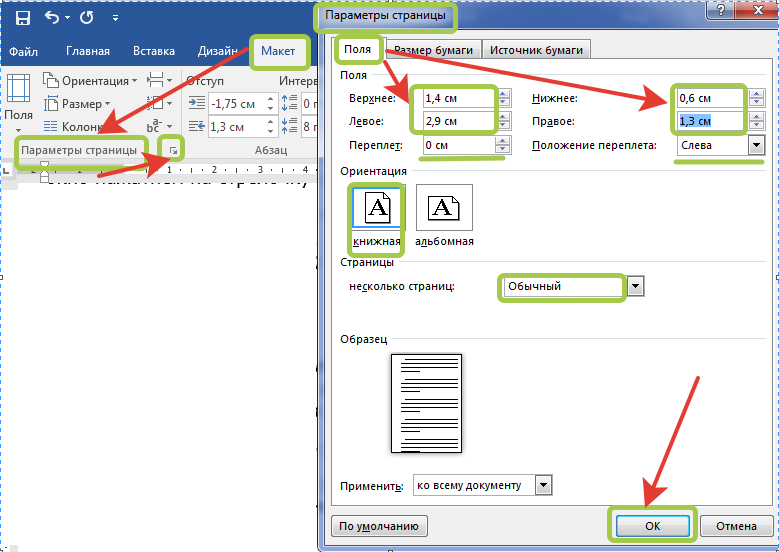The width and height of the screenshot is (779, 552).
Task: Click the spacing before icon in ribbon
Action: (289, 103)
